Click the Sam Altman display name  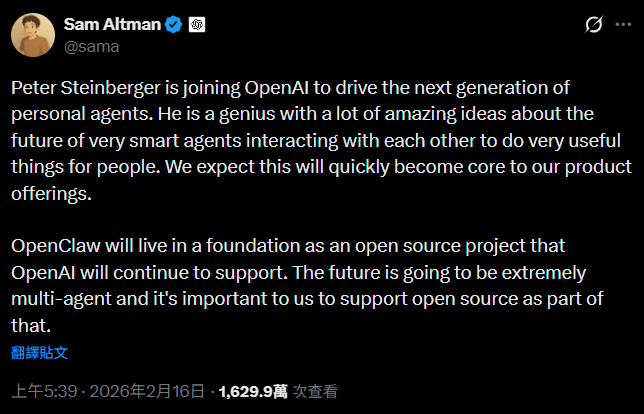click(x=109, y=24)
